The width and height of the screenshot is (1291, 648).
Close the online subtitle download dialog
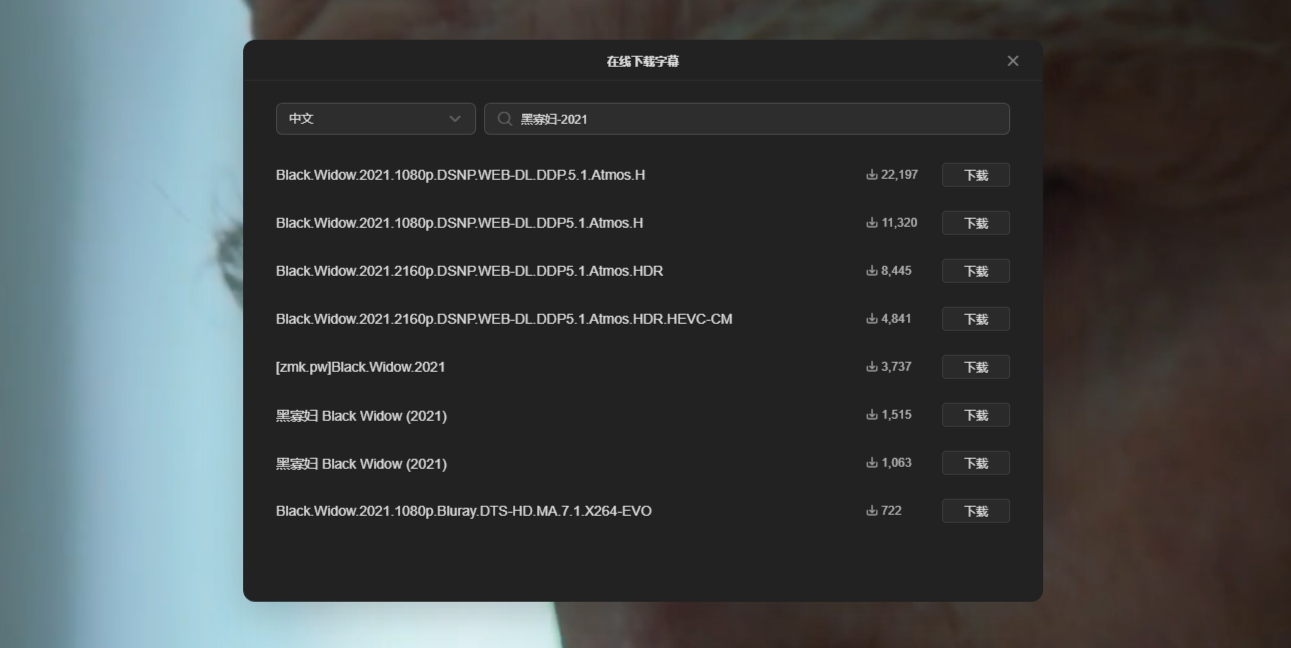click(x=1013, y=61)
